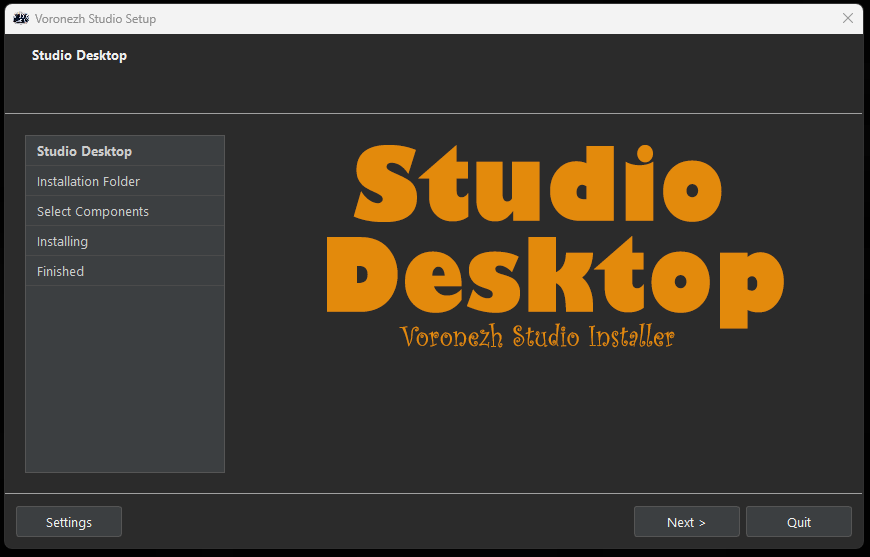Click the Voronezh Studio Setup title text
Image resolution: width=870 pixels, height=557 pixels.
(x=95, y=19)
